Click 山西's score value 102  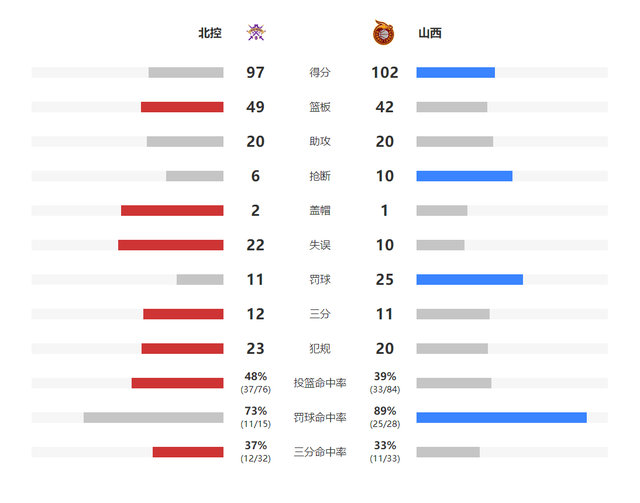pyautogui.click(x=384, y=73)
